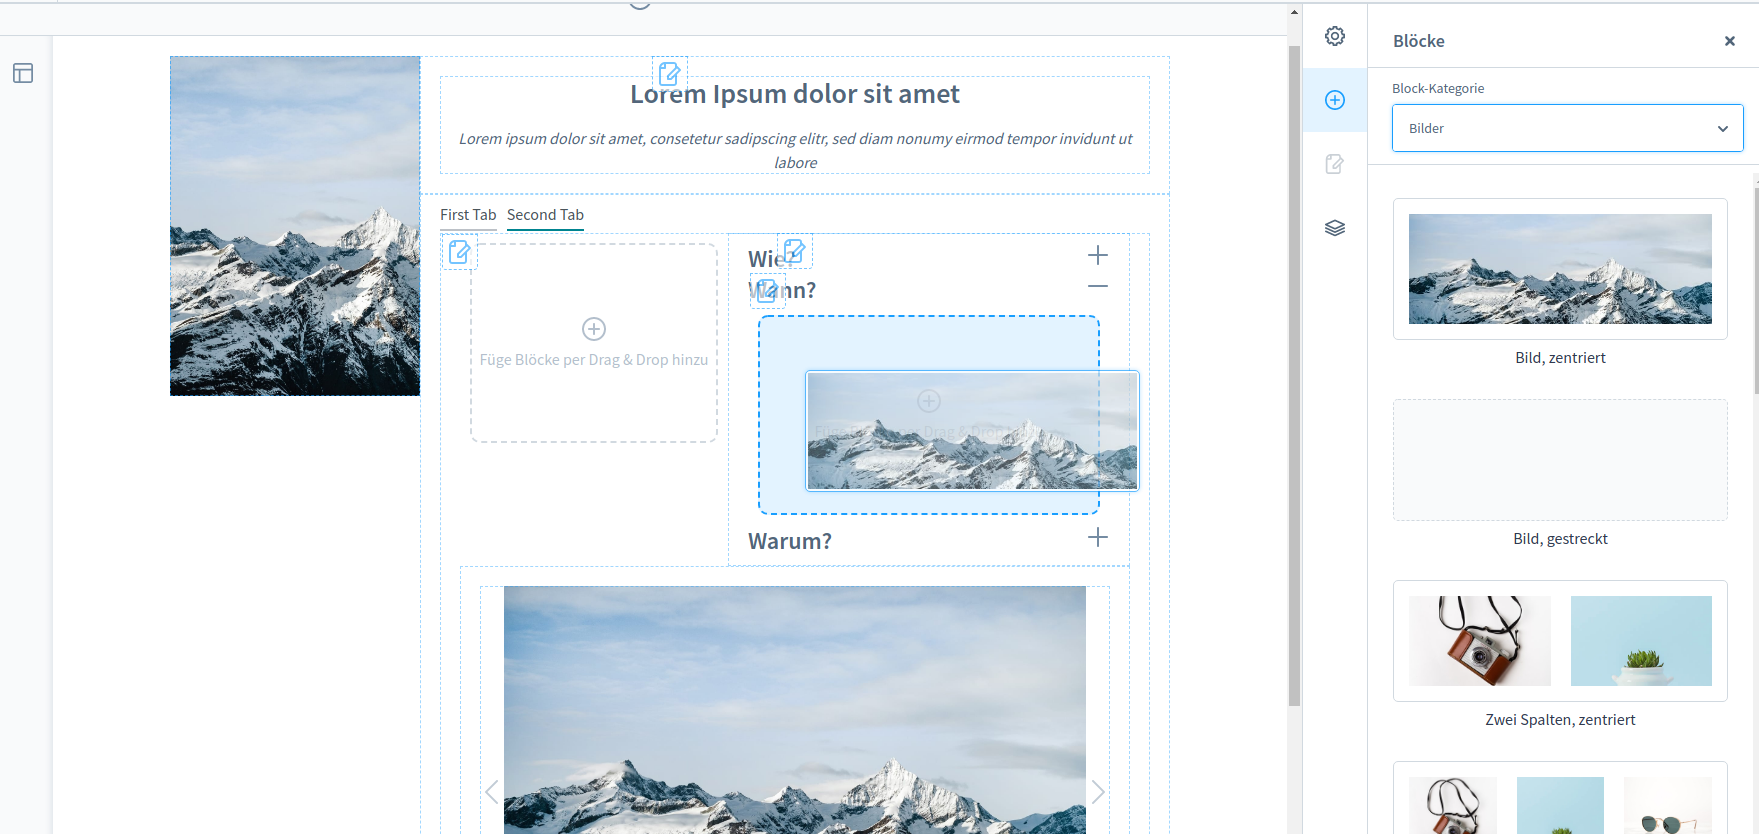Screen dimensions: 1759x834
Task: Click the layout panel icon at left
Action: (23, 73)
